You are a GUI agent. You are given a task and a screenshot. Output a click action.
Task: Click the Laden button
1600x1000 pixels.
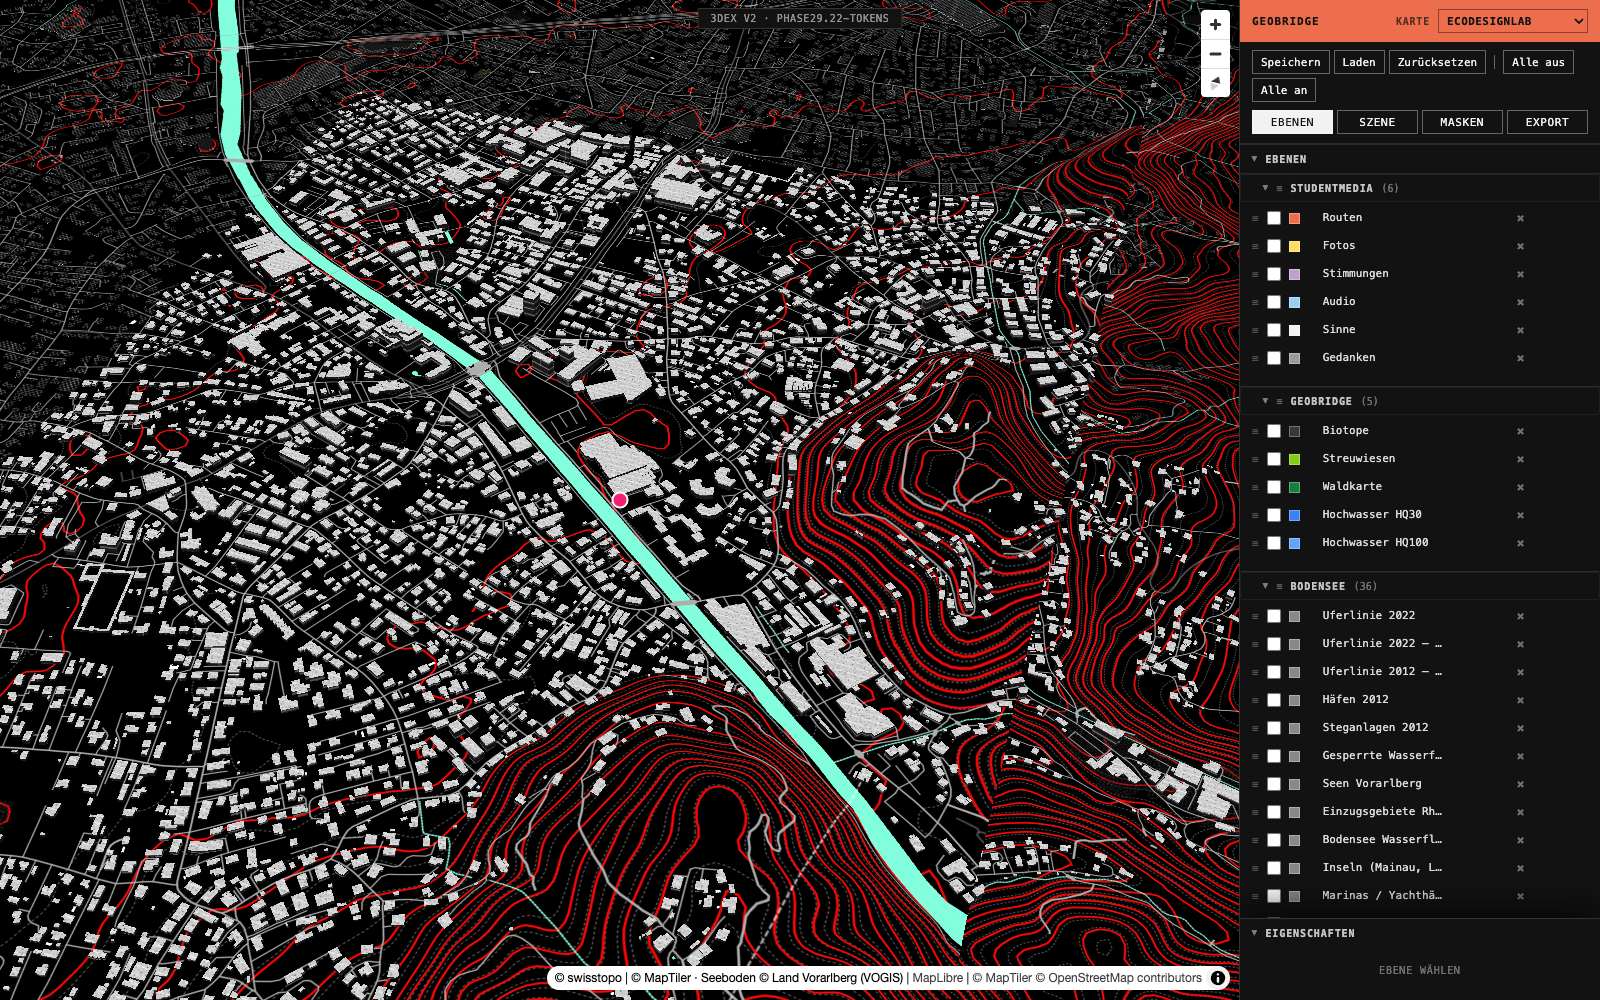point(1359,62)
